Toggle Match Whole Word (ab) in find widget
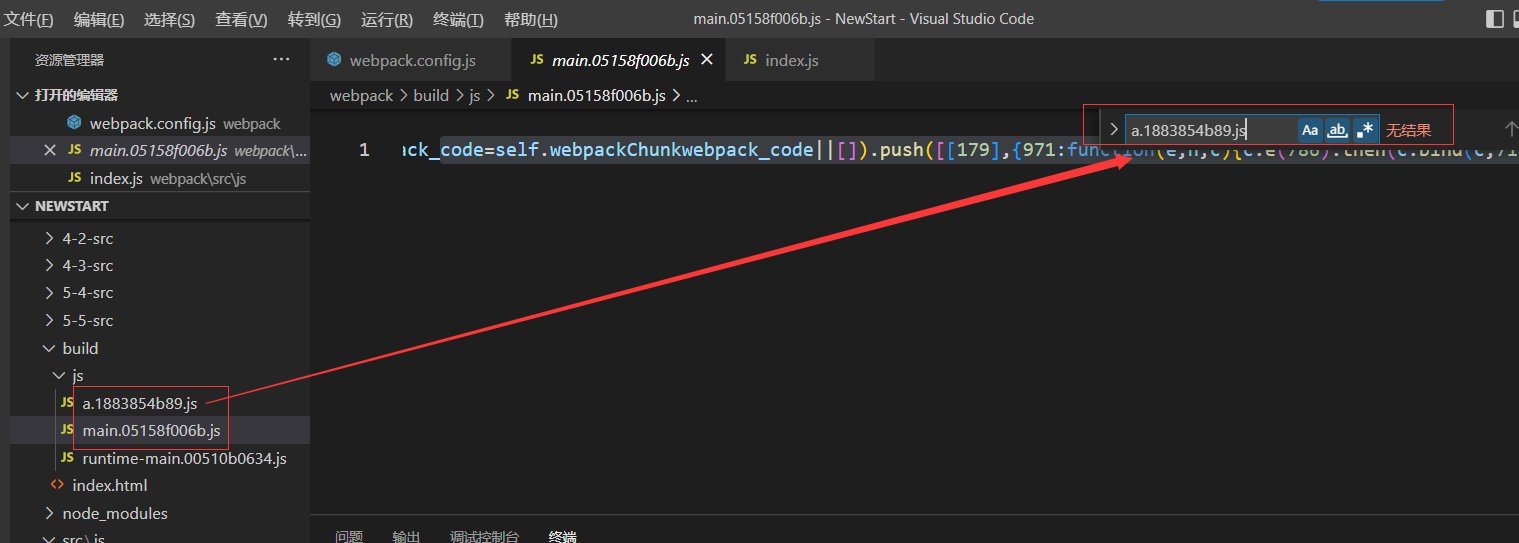The height and width of the screenshot is (543, 1519). pos(1337,130)
